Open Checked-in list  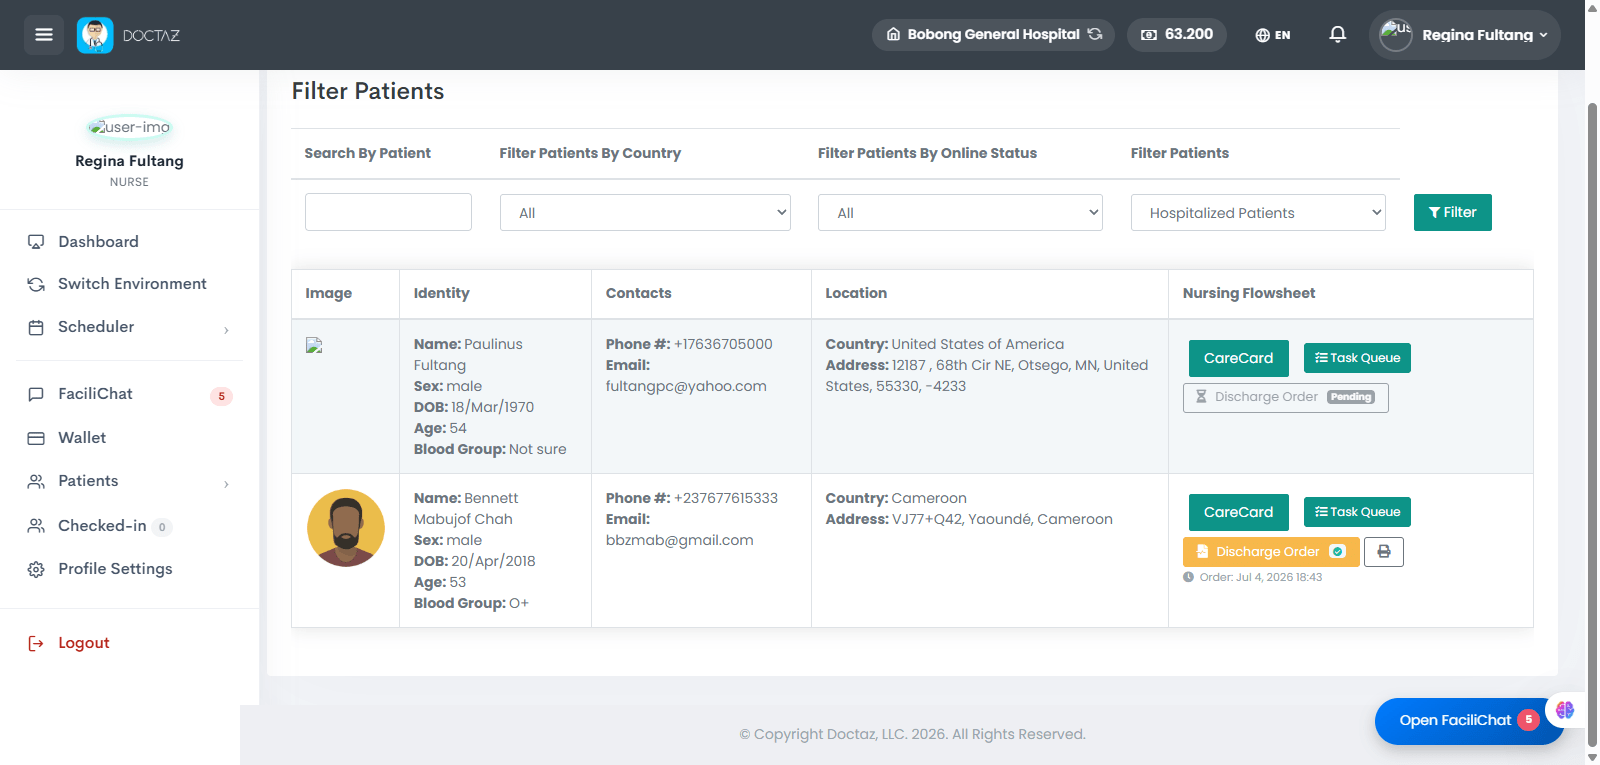(x=102, y=526)
